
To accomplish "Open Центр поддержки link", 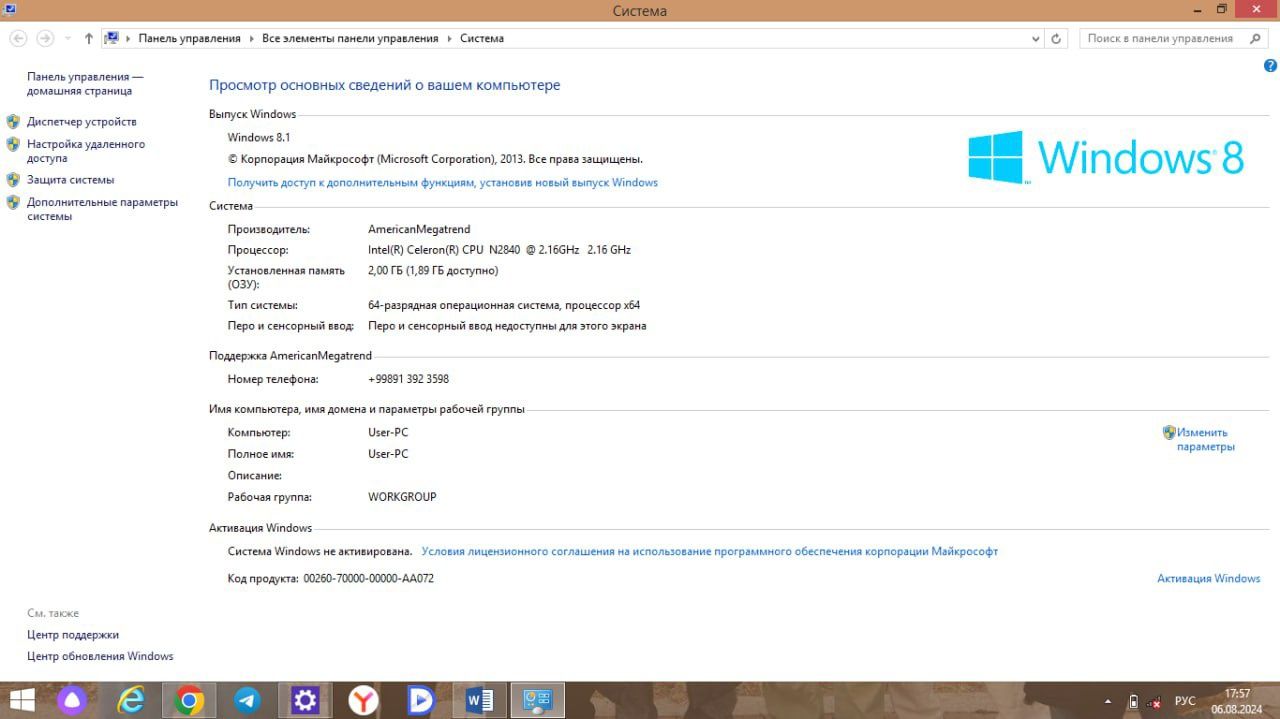I will (x=73, y=635).
